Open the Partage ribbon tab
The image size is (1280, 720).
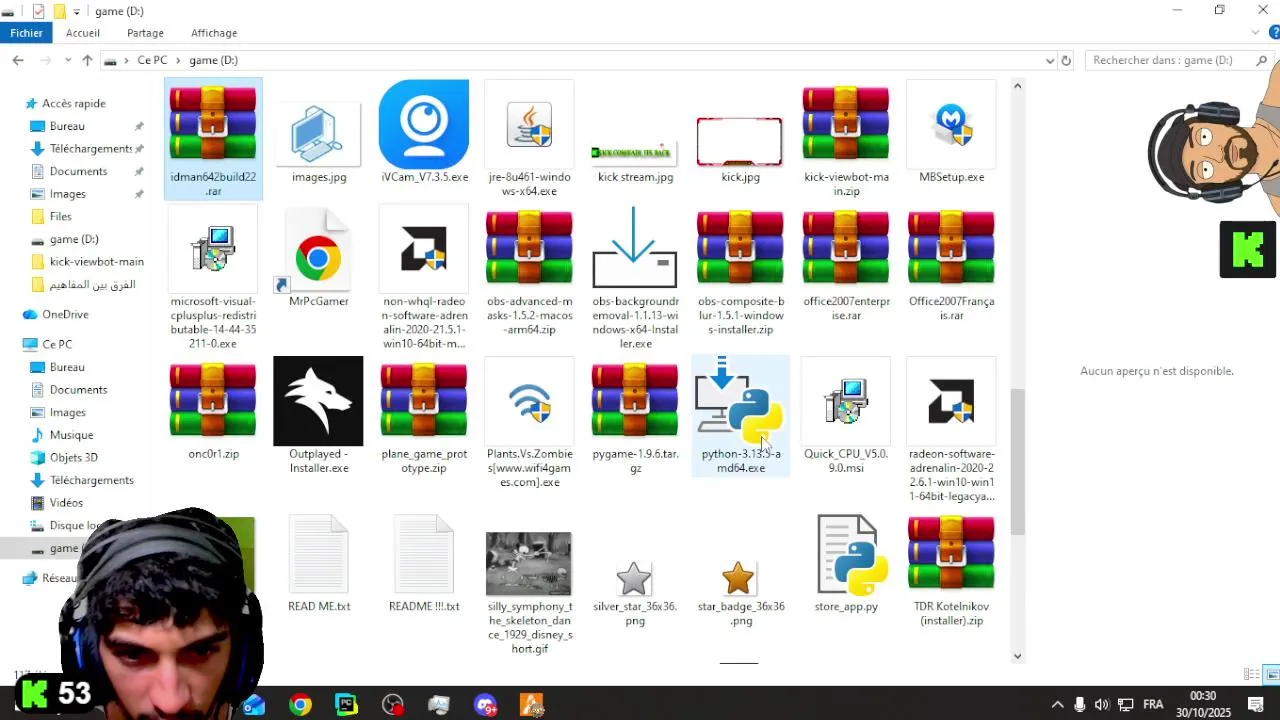145,33
